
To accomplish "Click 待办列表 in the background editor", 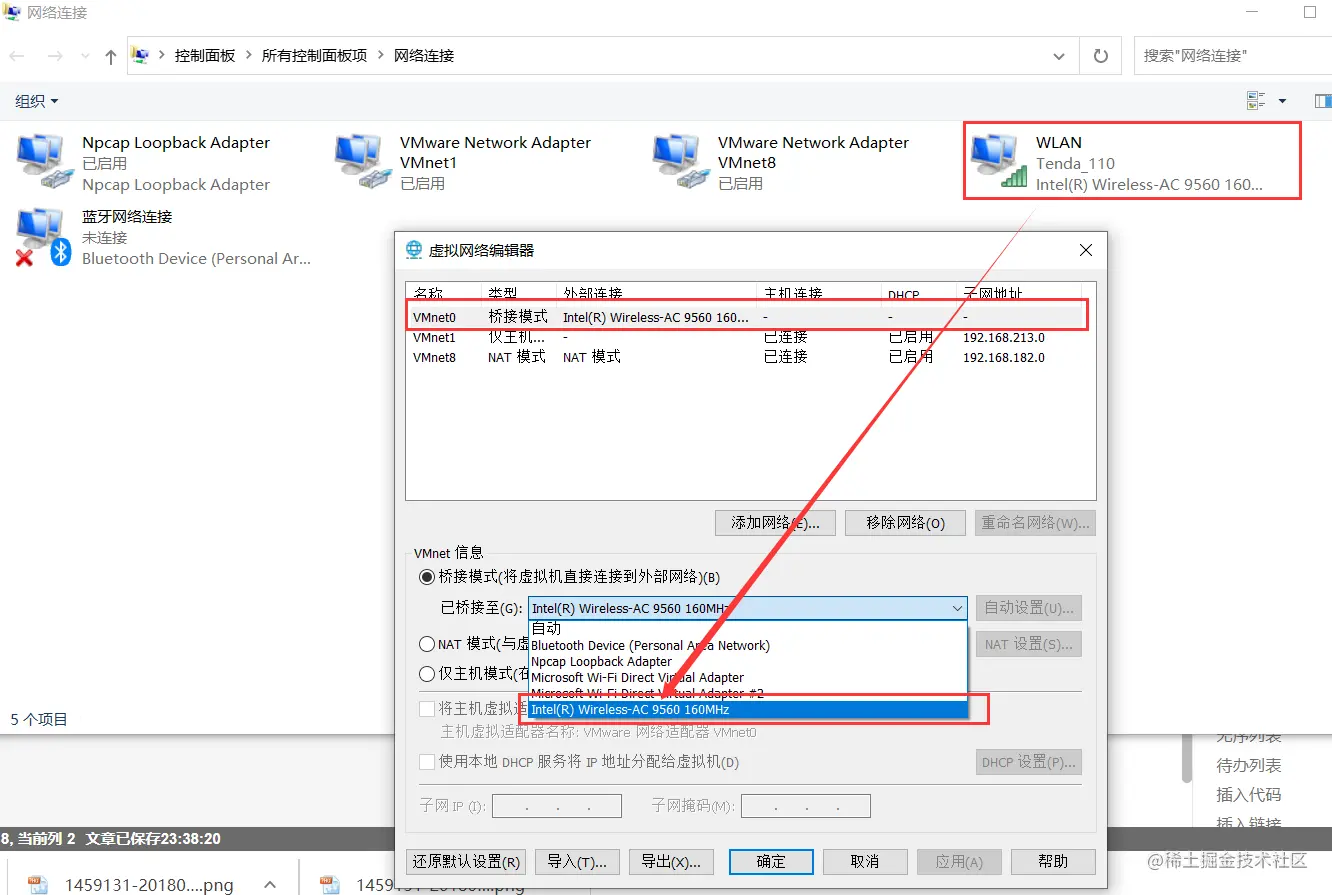I will pyautogui.click(x=1249, y=765).
